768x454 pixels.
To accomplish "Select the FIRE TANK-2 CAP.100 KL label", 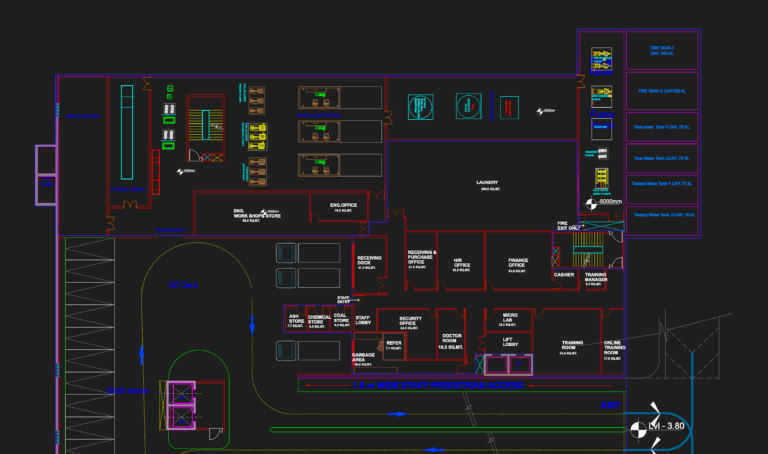I will pos(662,91).
